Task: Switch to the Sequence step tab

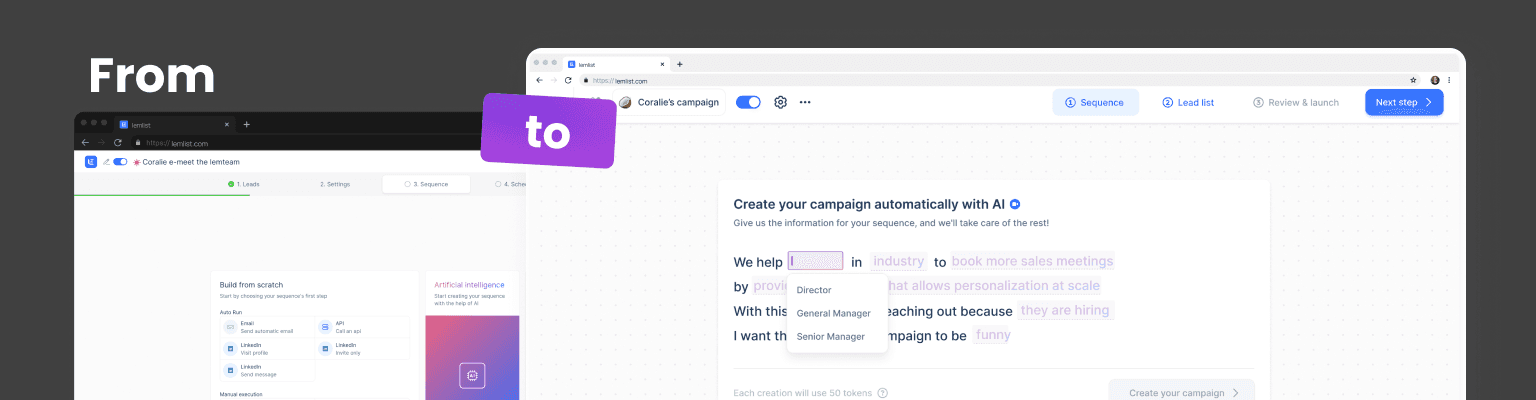Action: (1095, 102)
